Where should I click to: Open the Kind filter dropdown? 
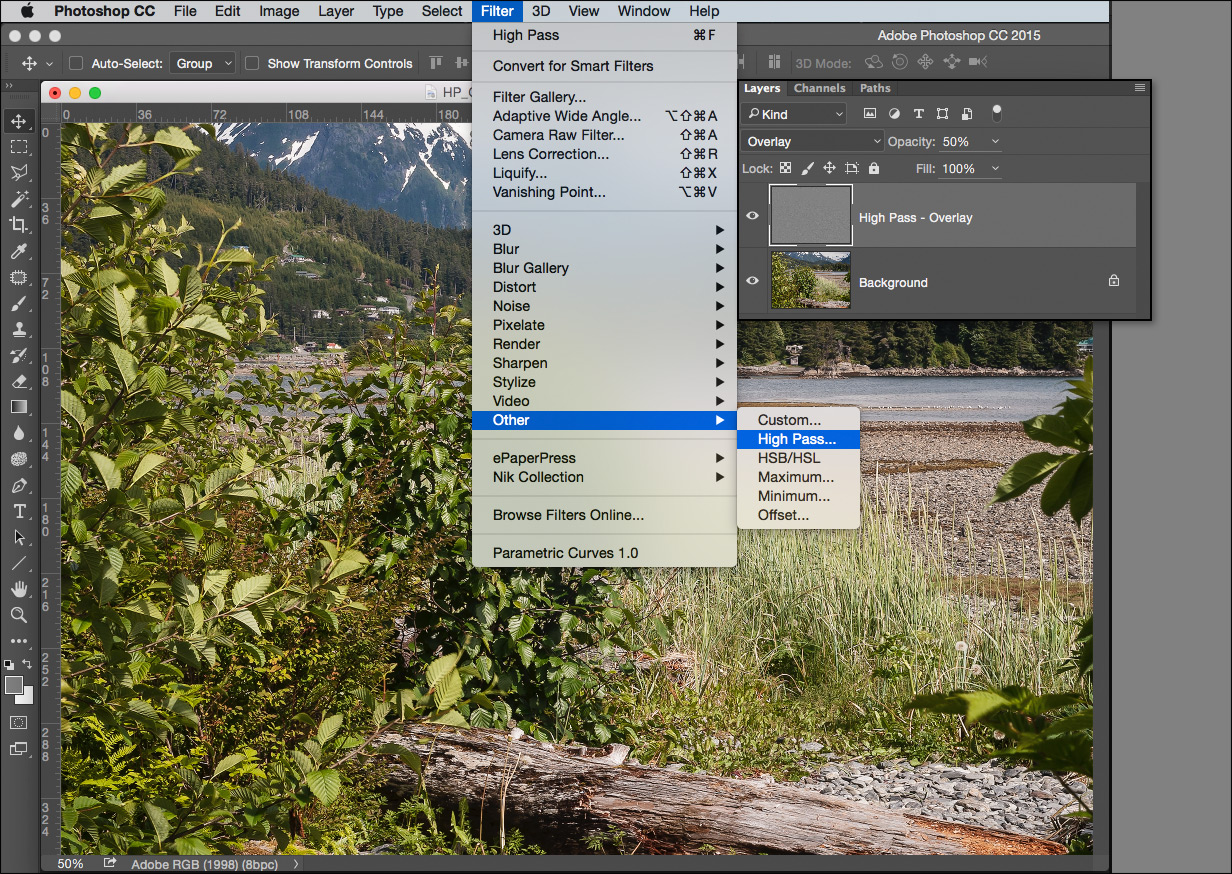(795, 114)
